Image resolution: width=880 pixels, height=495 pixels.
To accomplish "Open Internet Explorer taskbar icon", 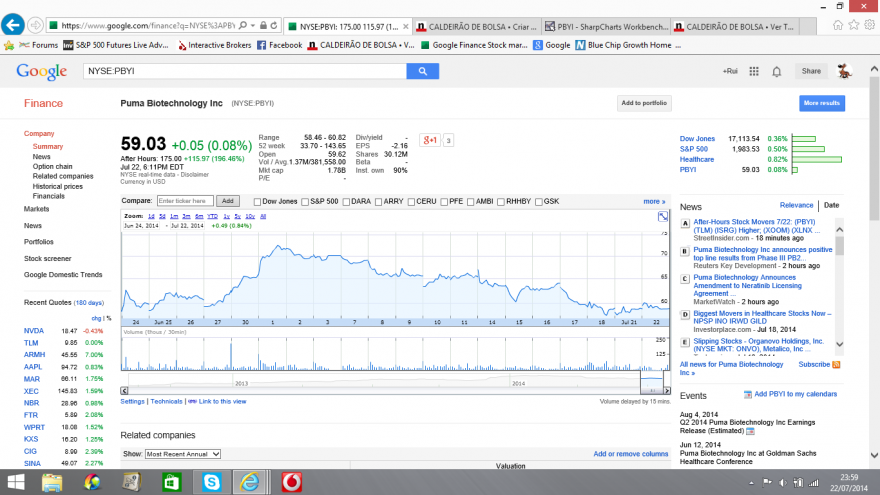I will tap(250, 482).
